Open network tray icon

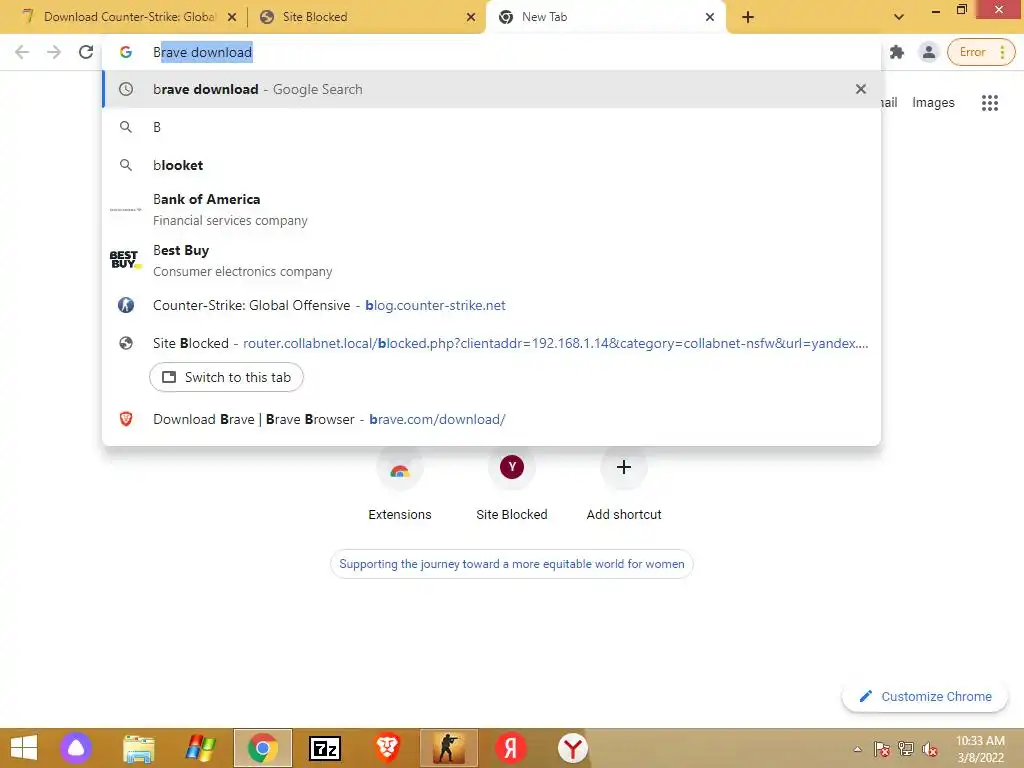coord(906,749)
